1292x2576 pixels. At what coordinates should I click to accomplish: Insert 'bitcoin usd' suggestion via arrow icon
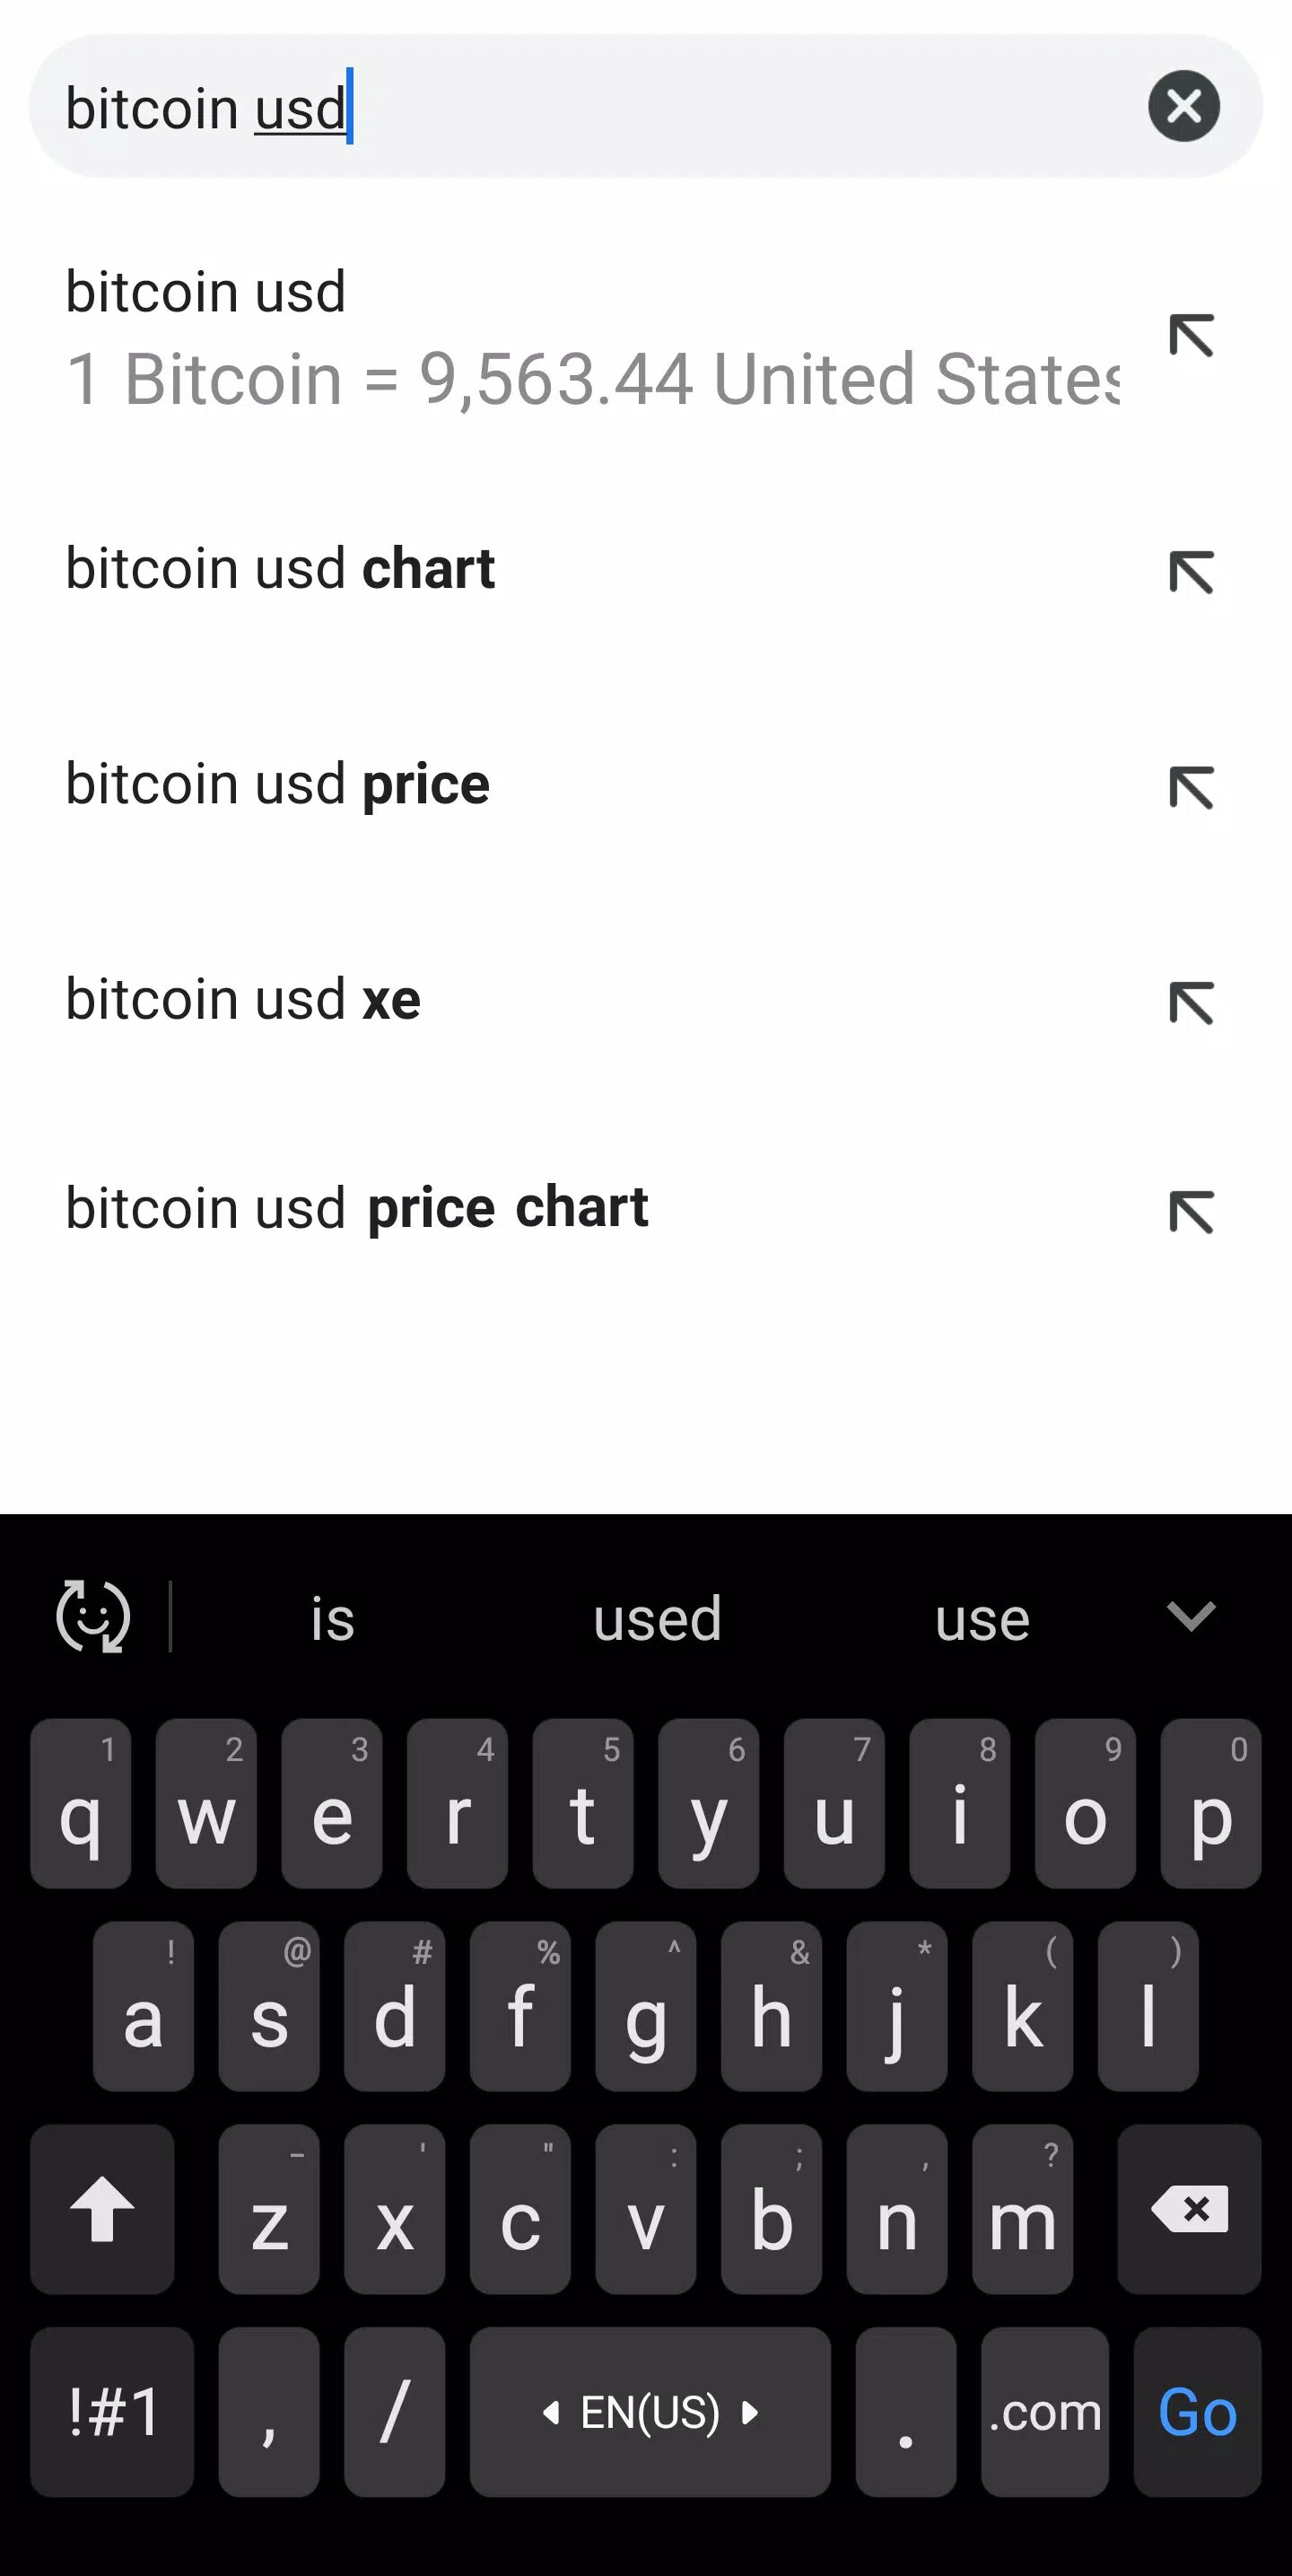click(1191, 335)
